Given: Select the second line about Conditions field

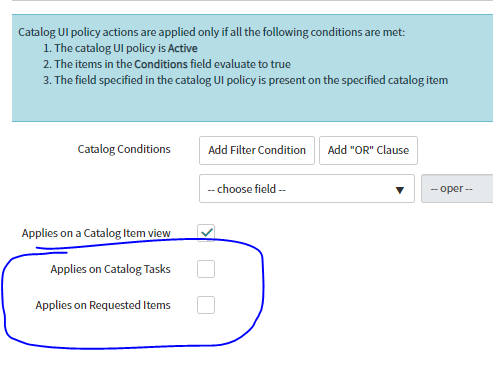Looking at the screenshot, I should [x=167, y=64].
